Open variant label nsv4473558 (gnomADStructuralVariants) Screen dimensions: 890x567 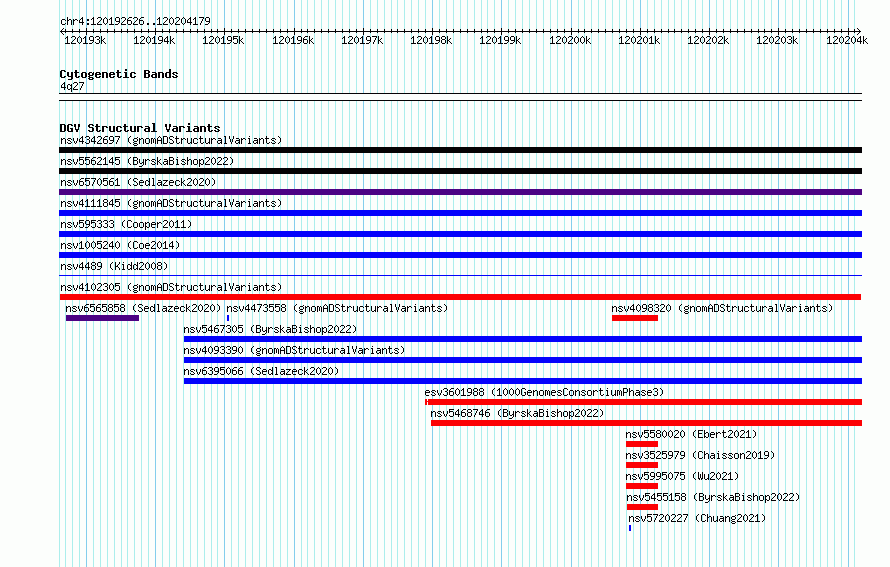click(337, 308)
